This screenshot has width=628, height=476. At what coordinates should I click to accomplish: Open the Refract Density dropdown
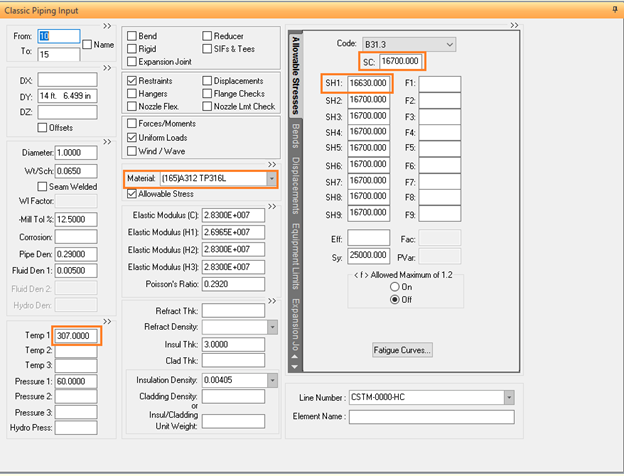[272, 327]
